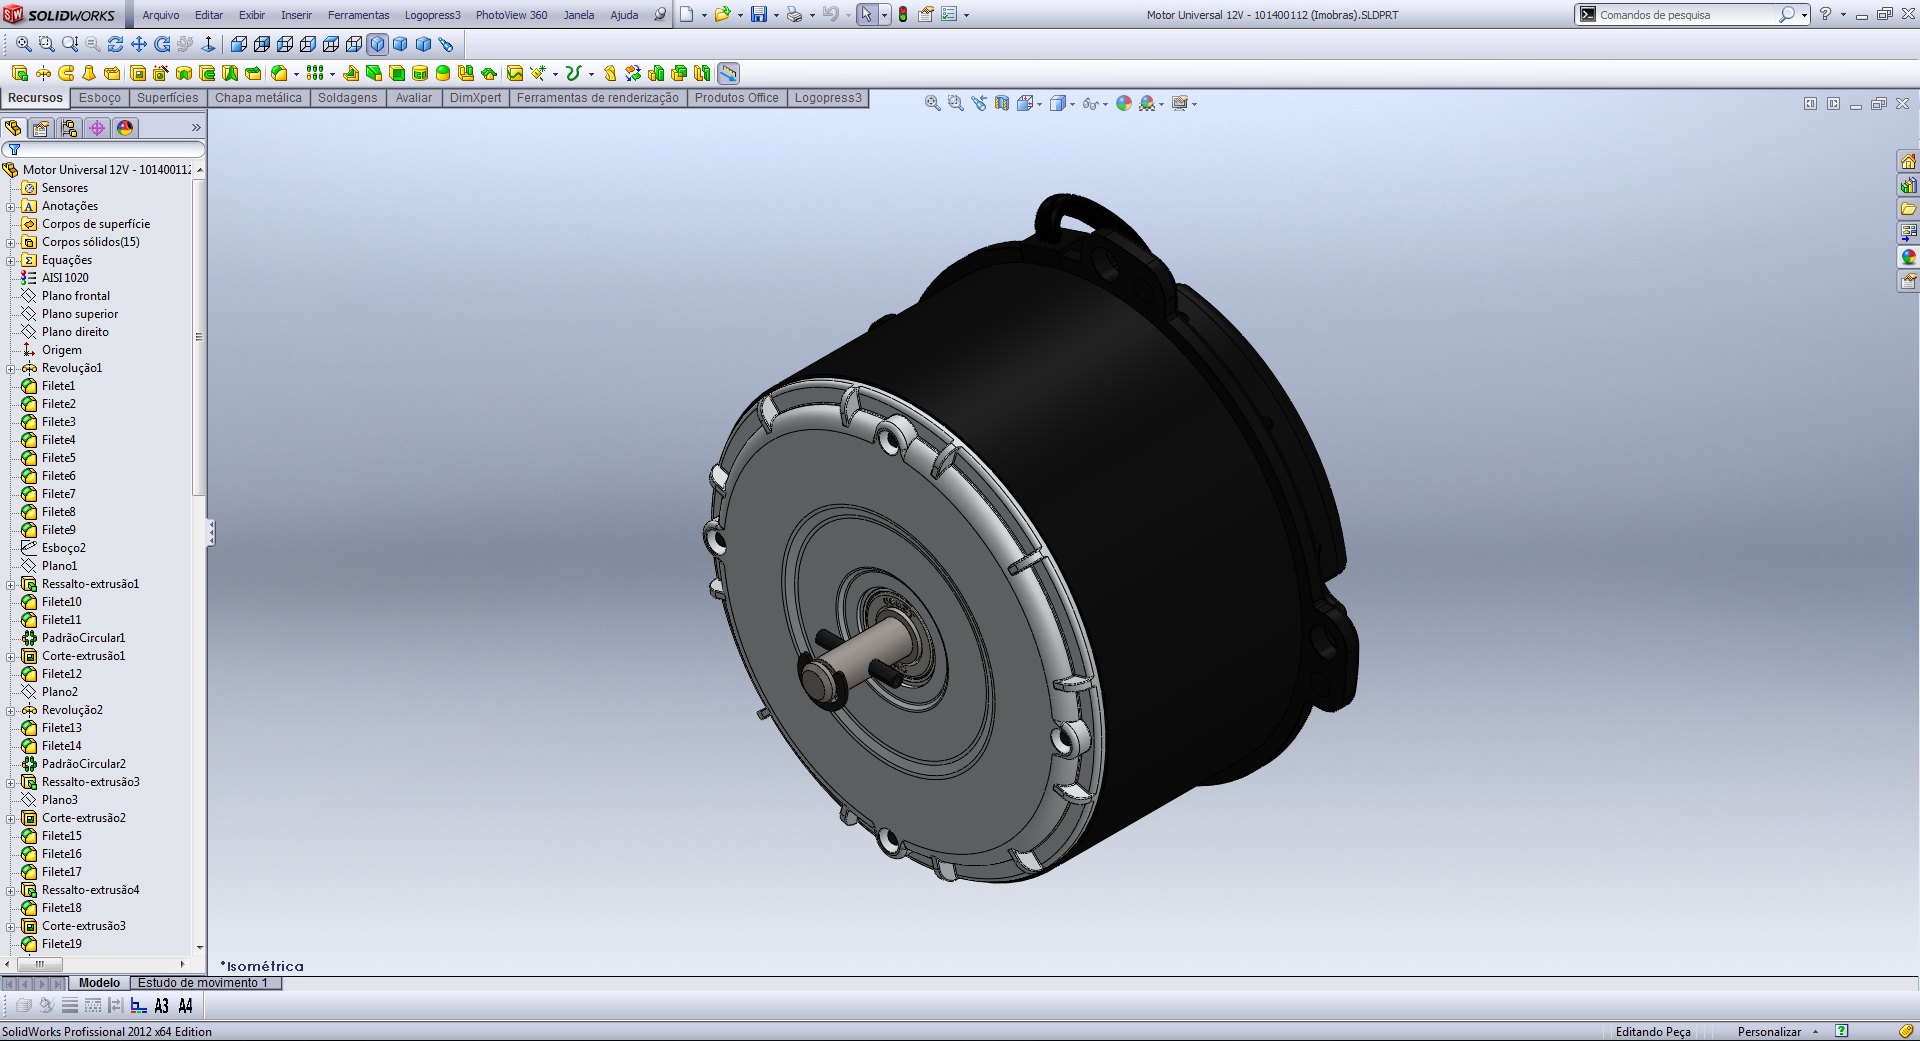Select the Linear Pattern tool
This screenshot has height=1041, width=1920.
tap(315, 73)
